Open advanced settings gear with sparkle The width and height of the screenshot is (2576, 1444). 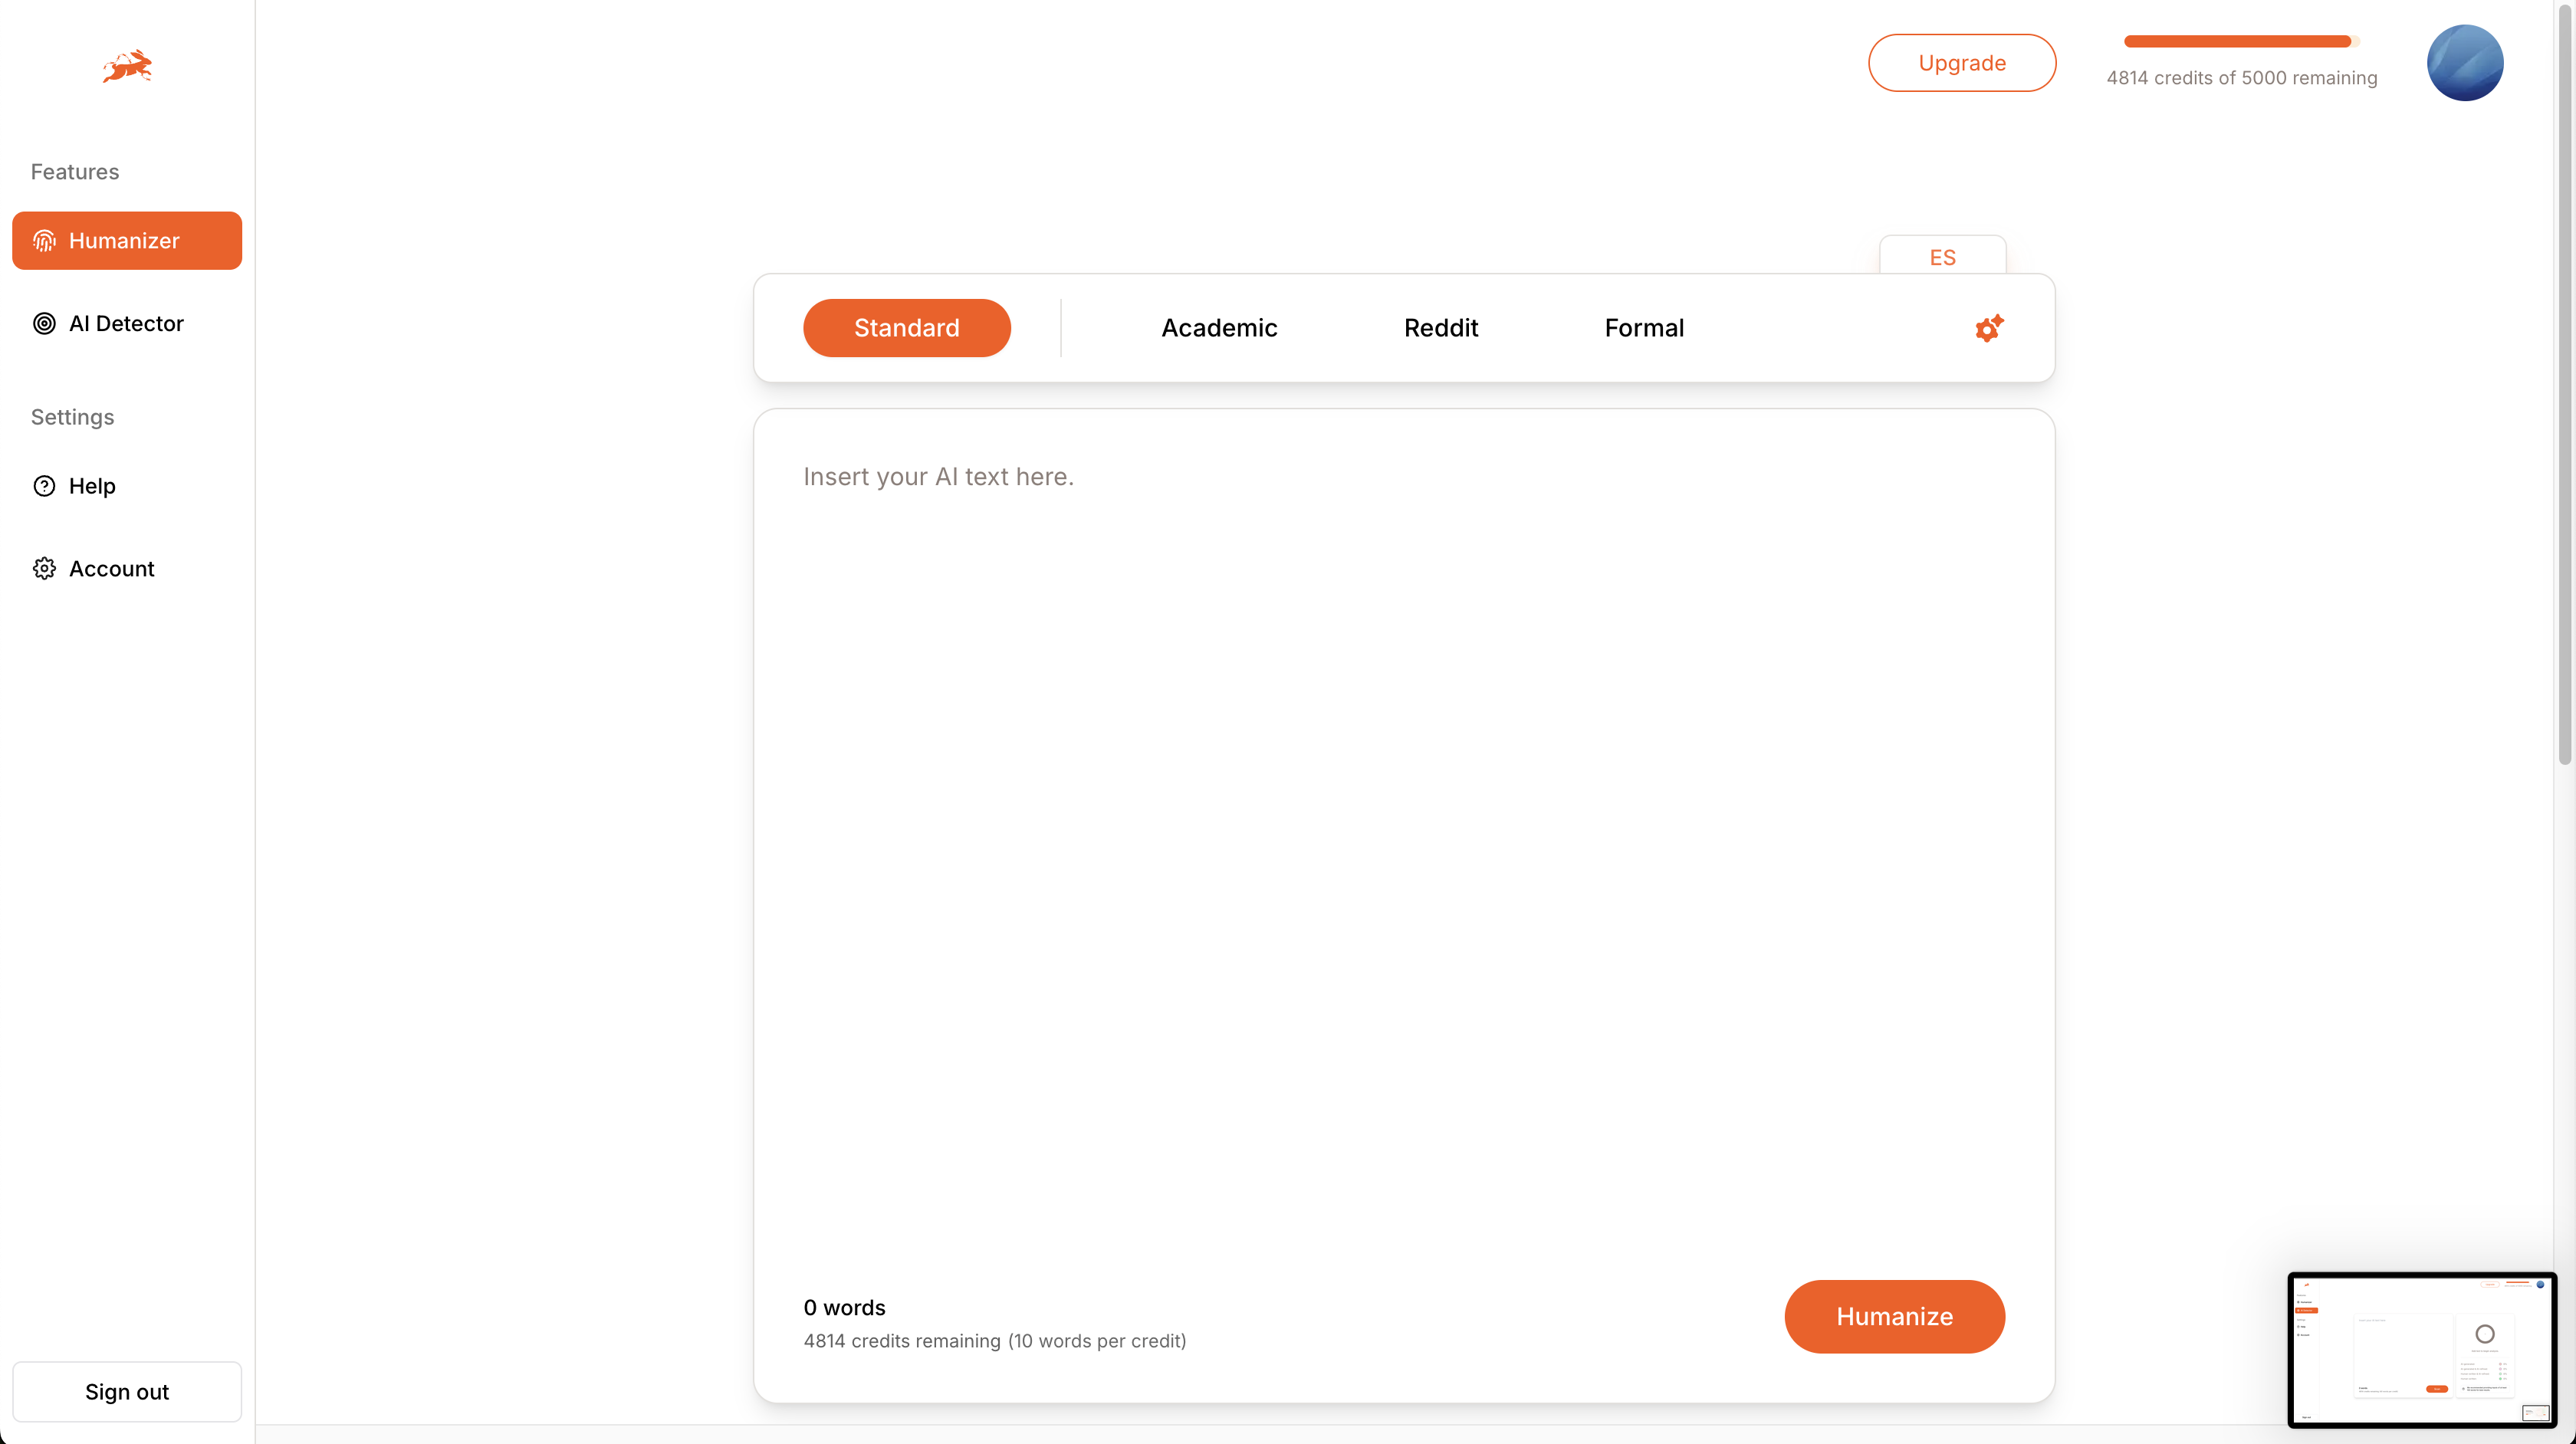coord(1988,328)
